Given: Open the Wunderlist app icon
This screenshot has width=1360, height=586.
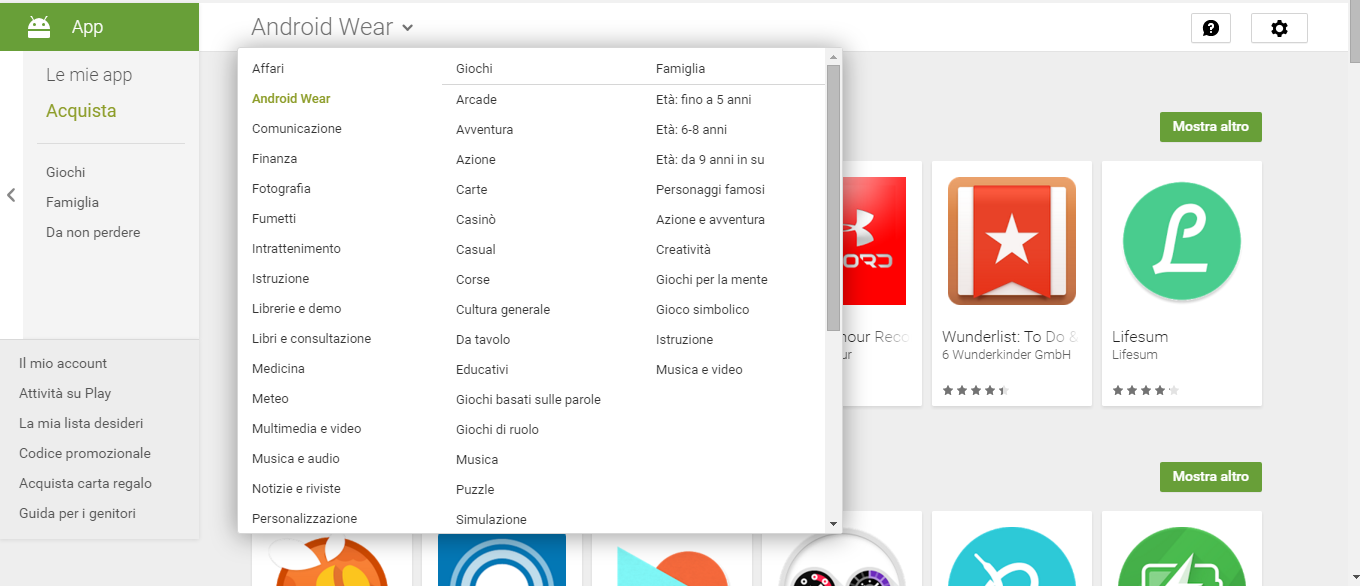Looking at the screenshot, I should click(1012, 241).
